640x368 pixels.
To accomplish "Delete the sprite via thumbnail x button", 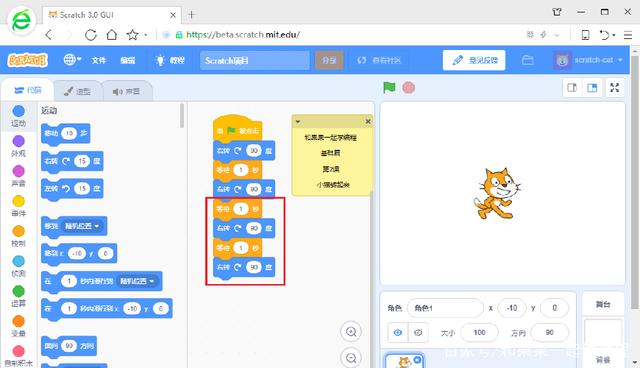I will coord(417,360).
